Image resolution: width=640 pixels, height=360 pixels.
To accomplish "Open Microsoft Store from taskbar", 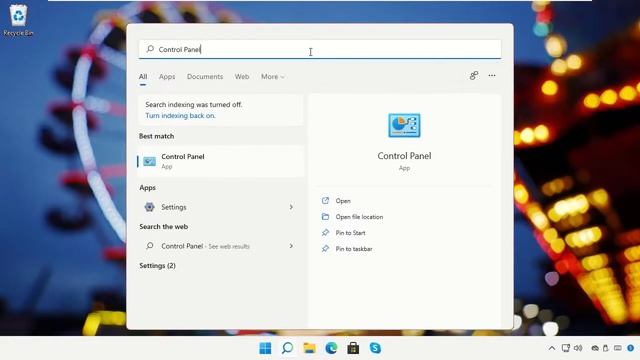I will tap(353, 348).
